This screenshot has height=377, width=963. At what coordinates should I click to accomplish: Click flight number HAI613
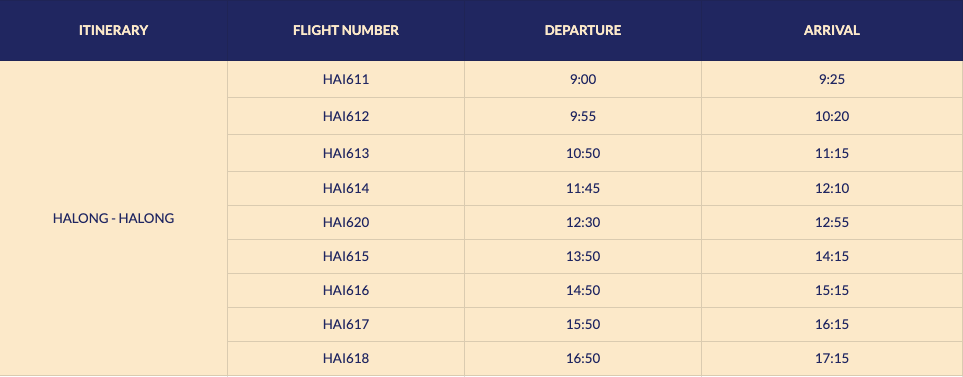pyautogui.click(x=346, y=153)
